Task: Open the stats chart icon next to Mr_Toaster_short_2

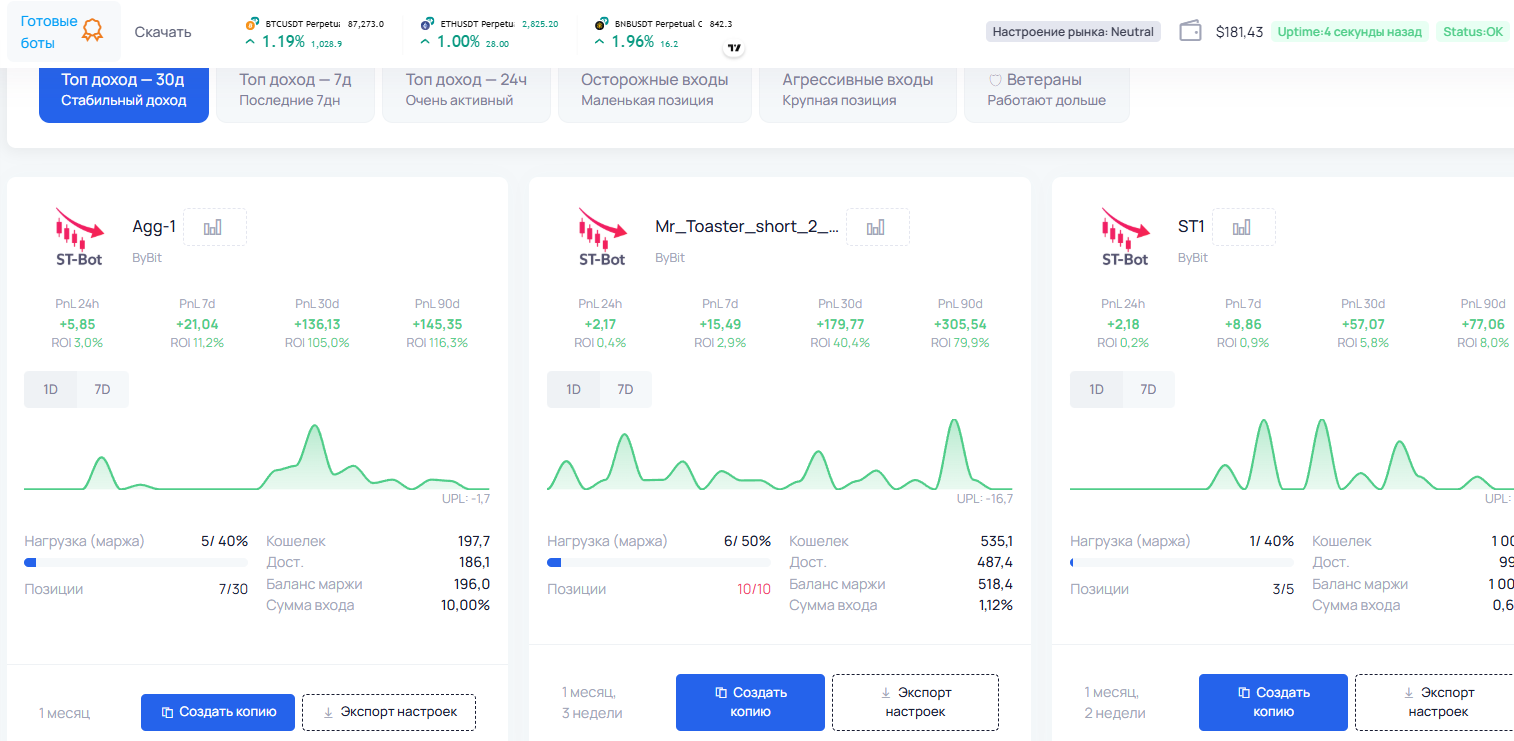Action: click(x=876, y=227)
